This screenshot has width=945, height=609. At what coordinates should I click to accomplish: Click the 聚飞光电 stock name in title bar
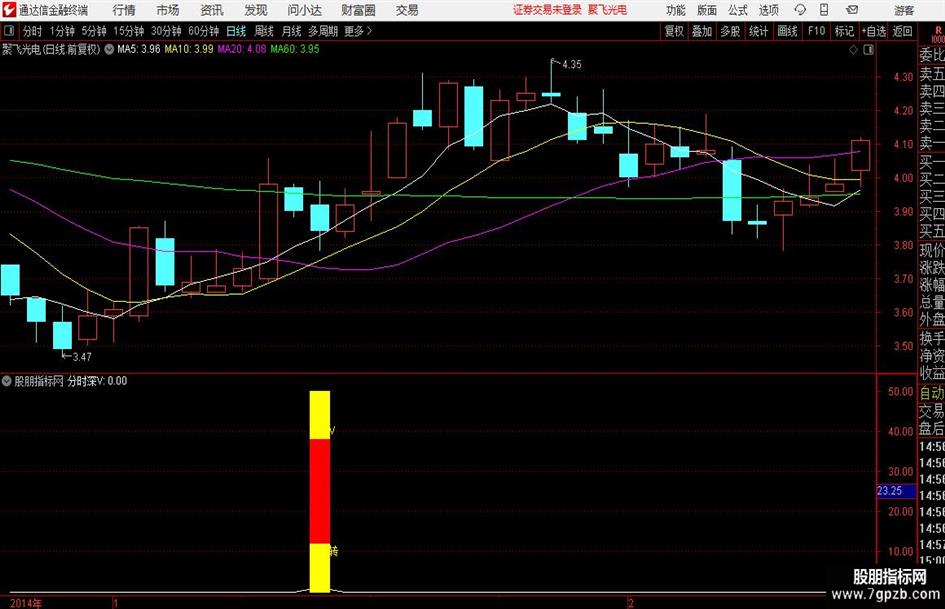click(607, 10)
